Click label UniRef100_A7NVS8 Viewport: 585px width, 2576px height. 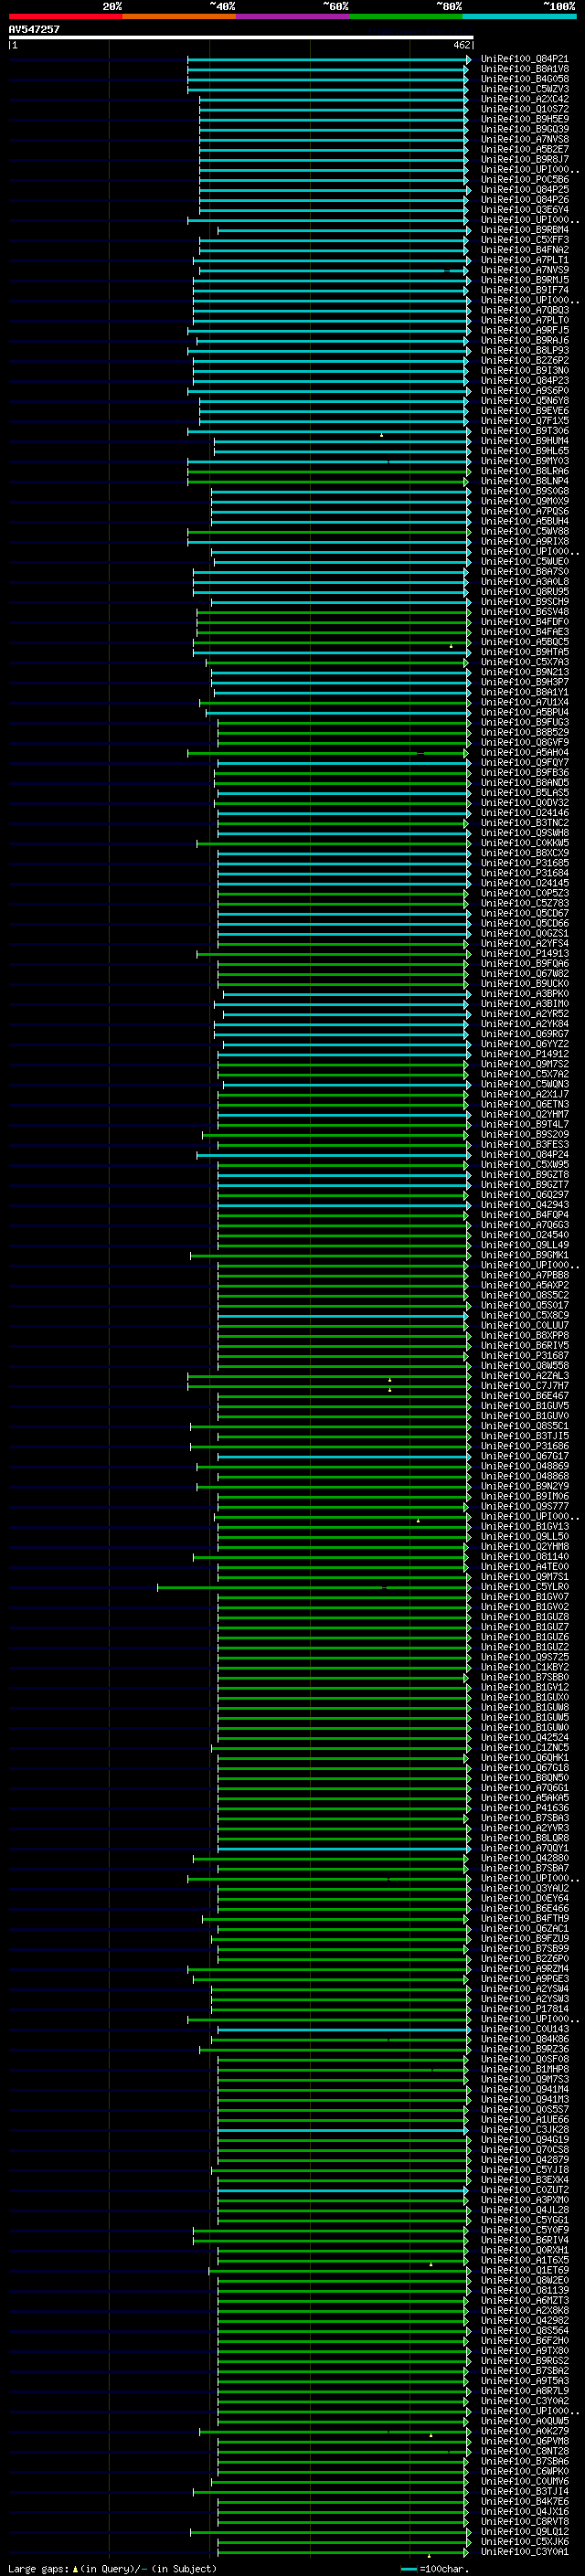pyautogui.click(x=524, y=139)
